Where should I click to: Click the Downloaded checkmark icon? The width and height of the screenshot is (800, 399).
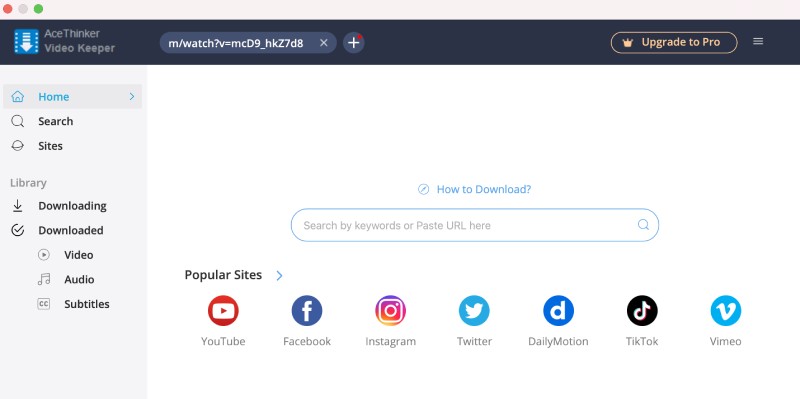(18, 230)
